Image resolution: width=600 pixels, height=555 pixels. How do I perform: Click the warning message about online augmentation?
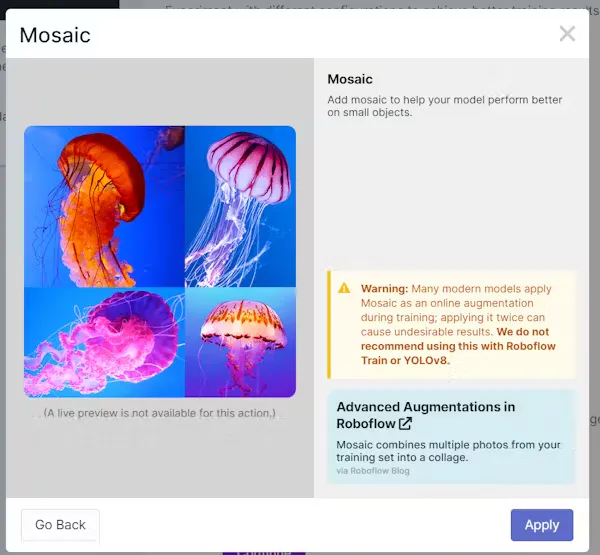456,310
